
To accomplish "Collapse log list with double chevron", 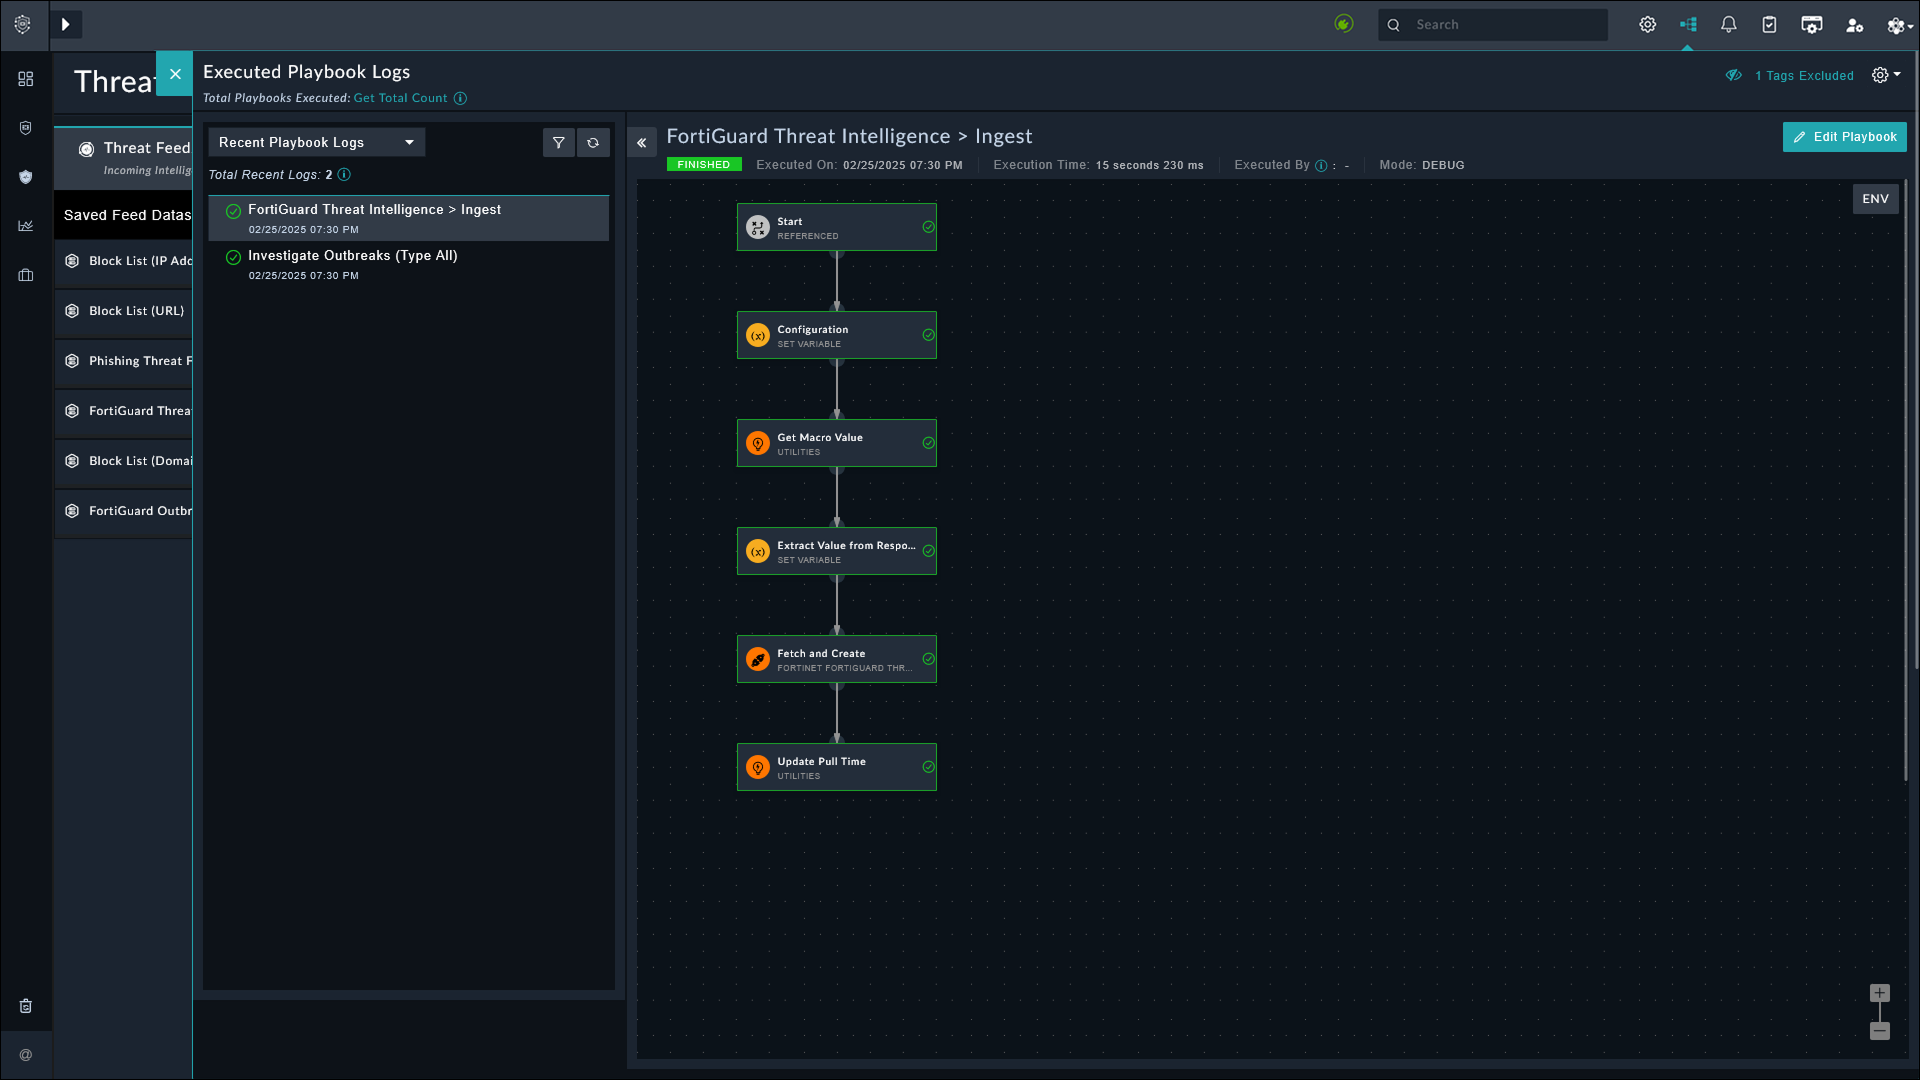I will click(x=642, y=143).
